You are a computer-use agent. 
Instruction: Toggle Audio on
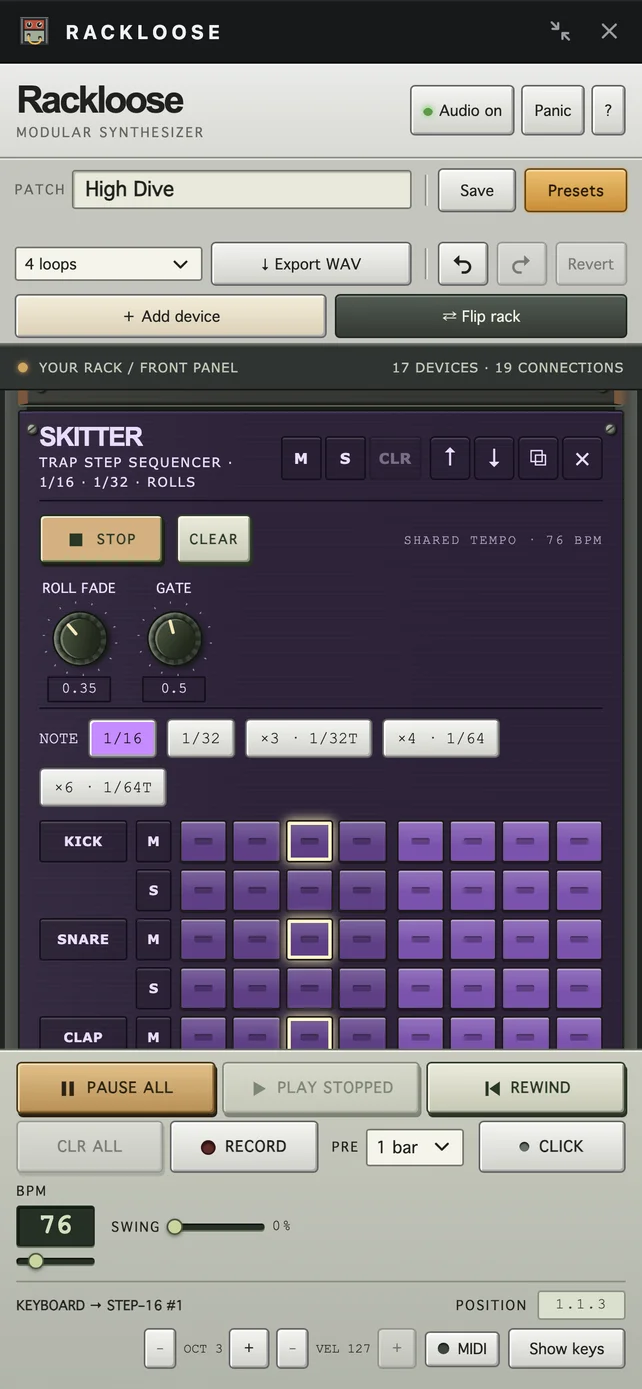pos(462,110)
